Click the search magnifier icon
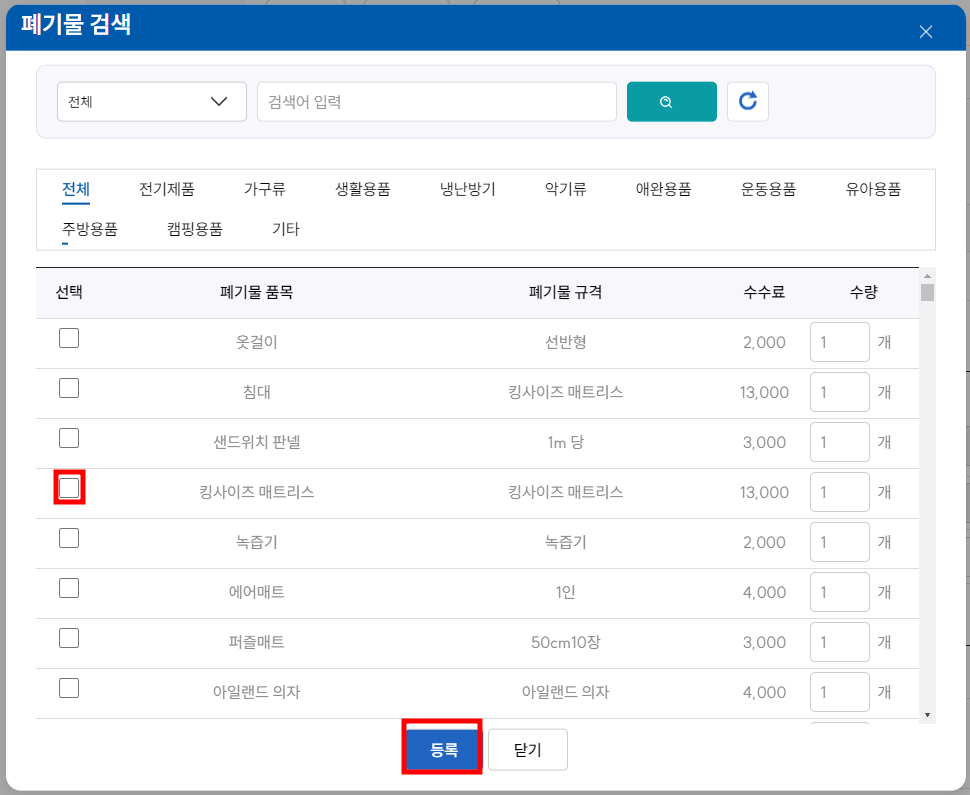Image resolution: width=970 pixels, height=795 pixels. click(x=671, y=101)
